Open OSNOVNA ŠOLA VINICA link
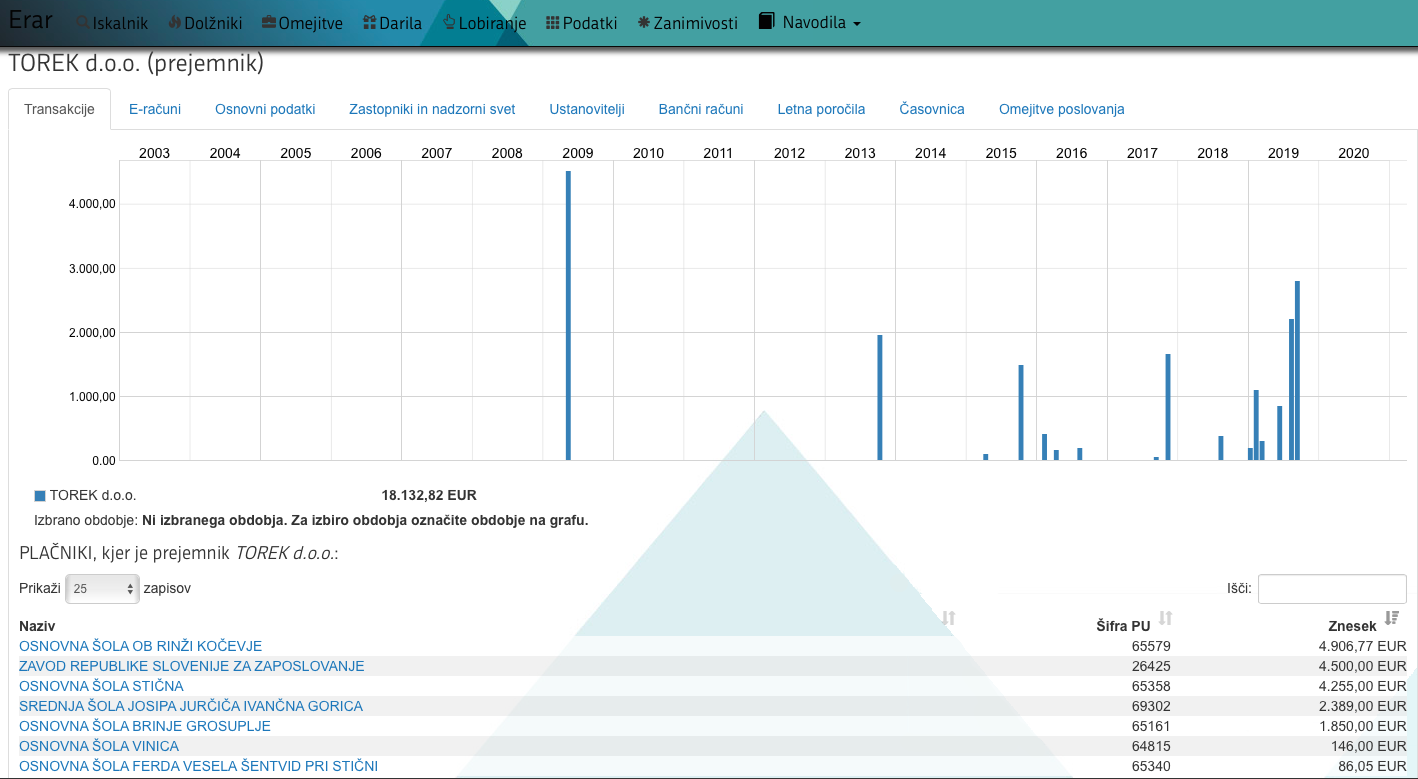Viewport: 1418px width, 779px height. (x=99, y=746)
